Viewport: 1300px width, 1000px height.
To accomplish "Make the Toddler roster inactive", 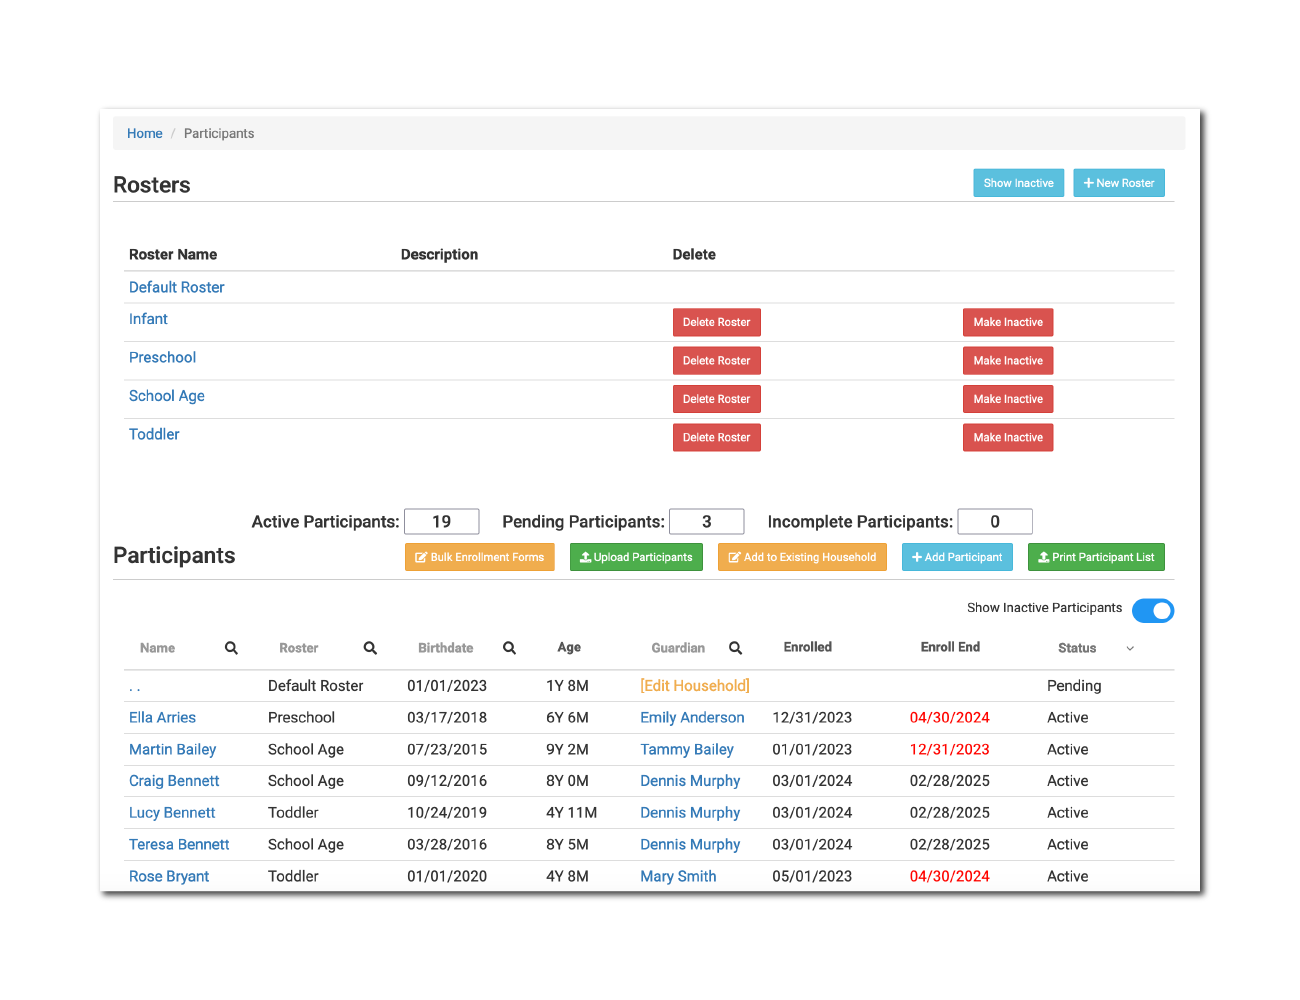I will pyautogui.click(x=1007, y=438).
